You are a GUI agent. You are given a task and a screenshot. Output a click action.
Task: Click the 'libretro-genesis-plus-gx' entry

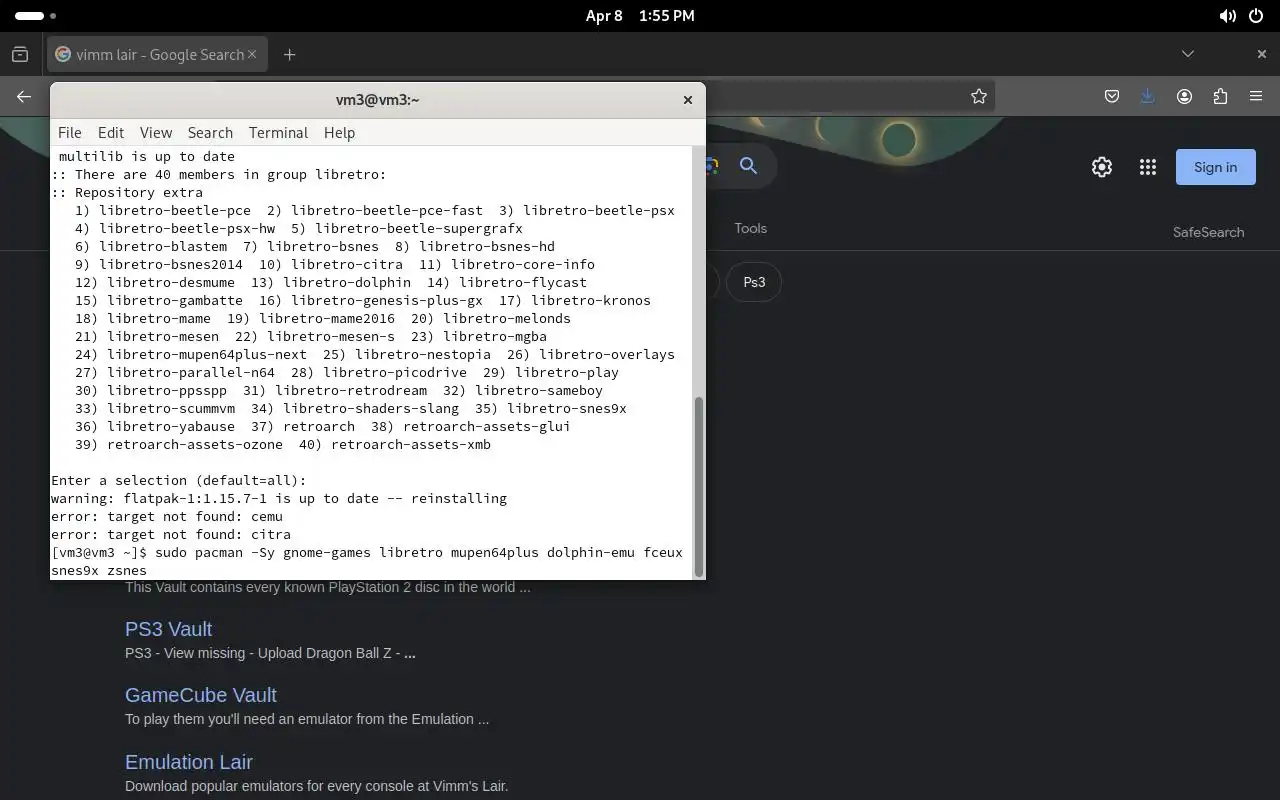coord(387,300)
